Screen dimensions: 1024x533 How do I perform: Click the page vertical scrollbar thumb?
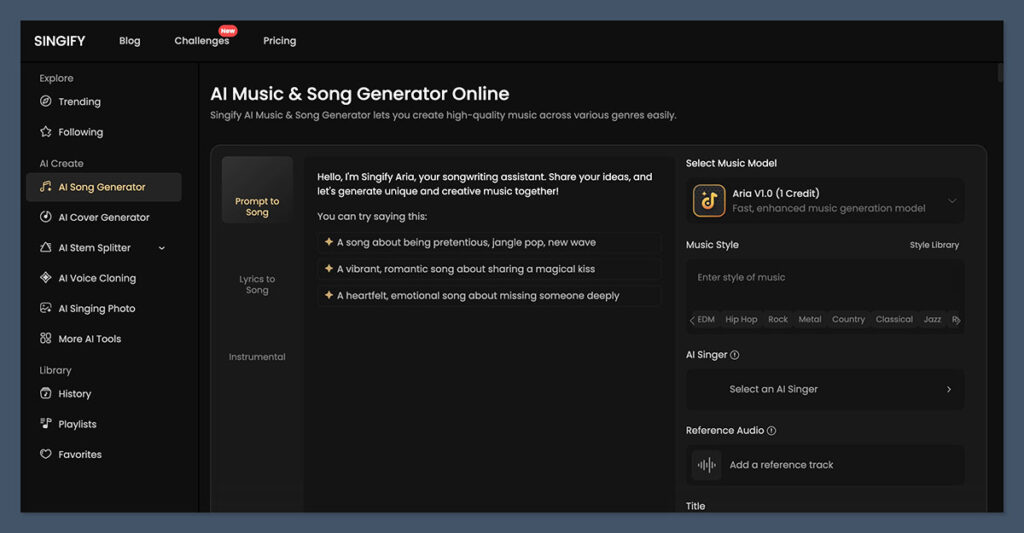1000,73
